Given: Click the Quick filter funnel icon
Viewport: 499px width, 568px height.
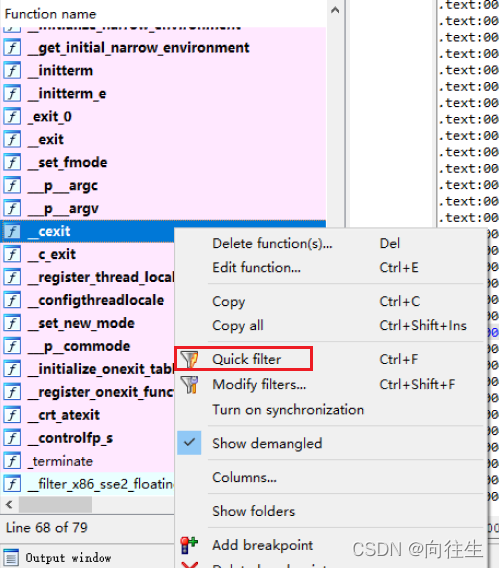Looking at the screenshot, I should (x=190, y=359).
